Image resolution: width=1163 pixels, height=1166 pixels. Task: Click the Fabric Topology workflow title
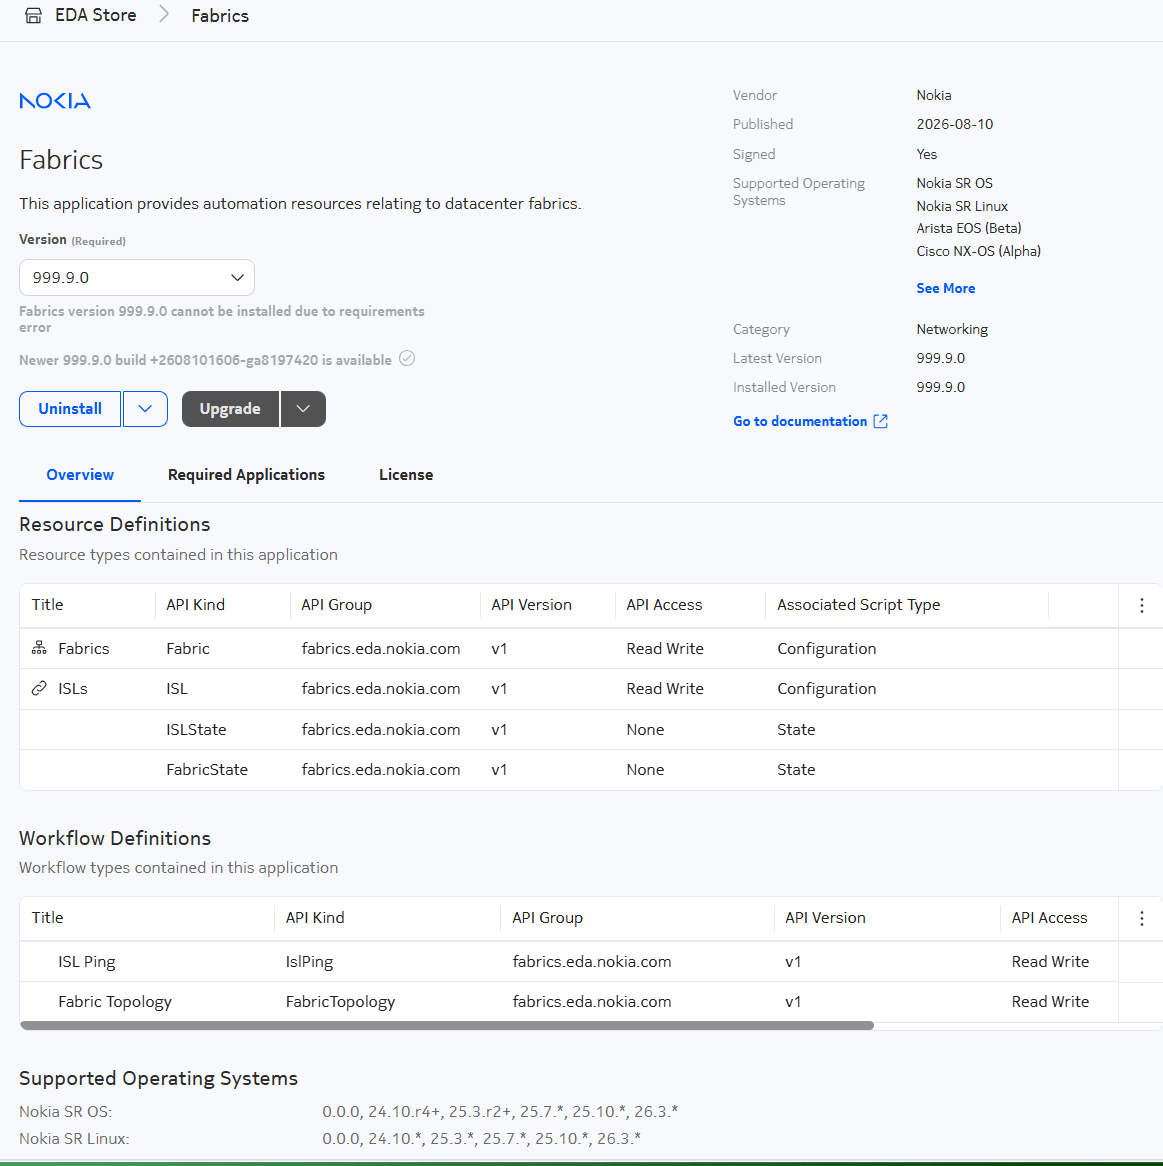(x=115, y=1002)
